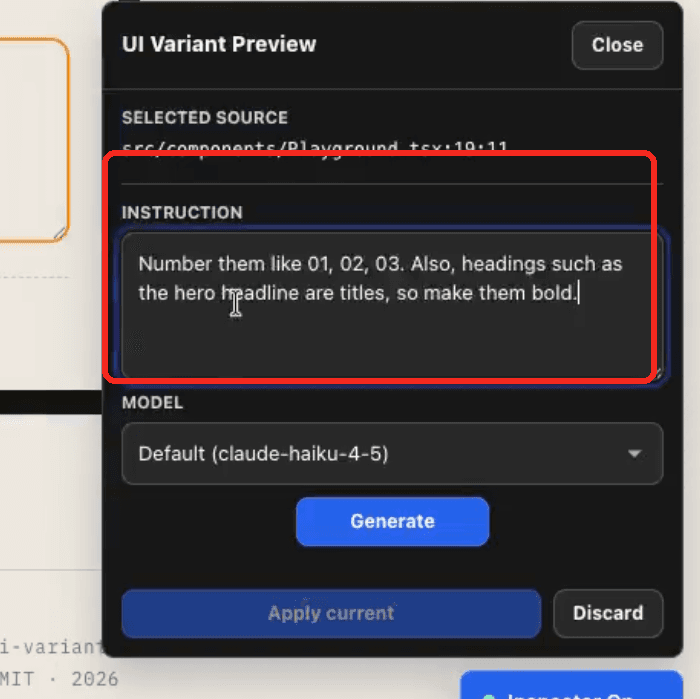The width and height of the screenshot is (700, 699).
Task: Close the UI Variant Preview panel
Action: 617,45
